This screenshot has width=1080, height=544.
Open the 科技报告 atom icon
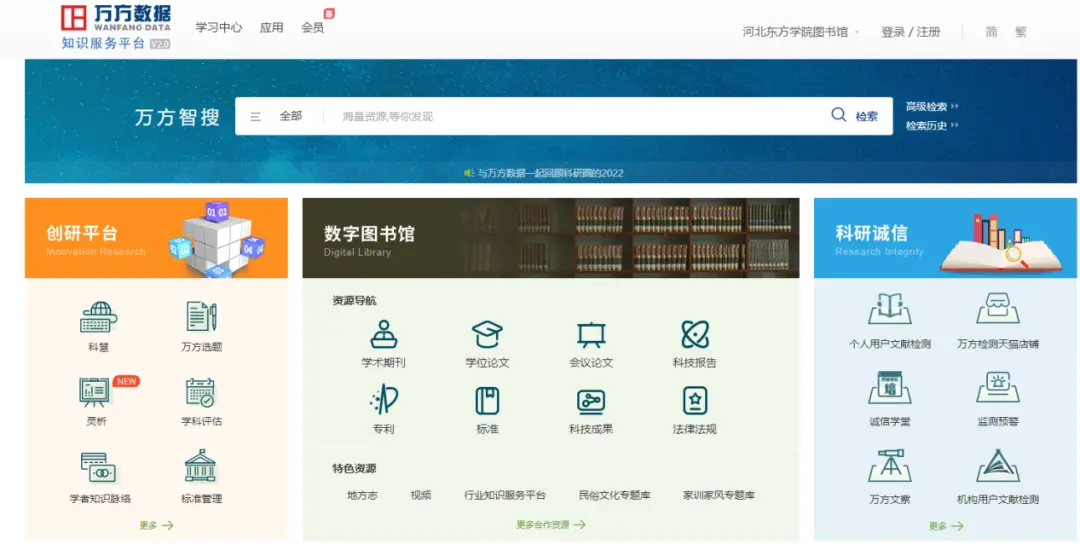click(x=694, y=334)
